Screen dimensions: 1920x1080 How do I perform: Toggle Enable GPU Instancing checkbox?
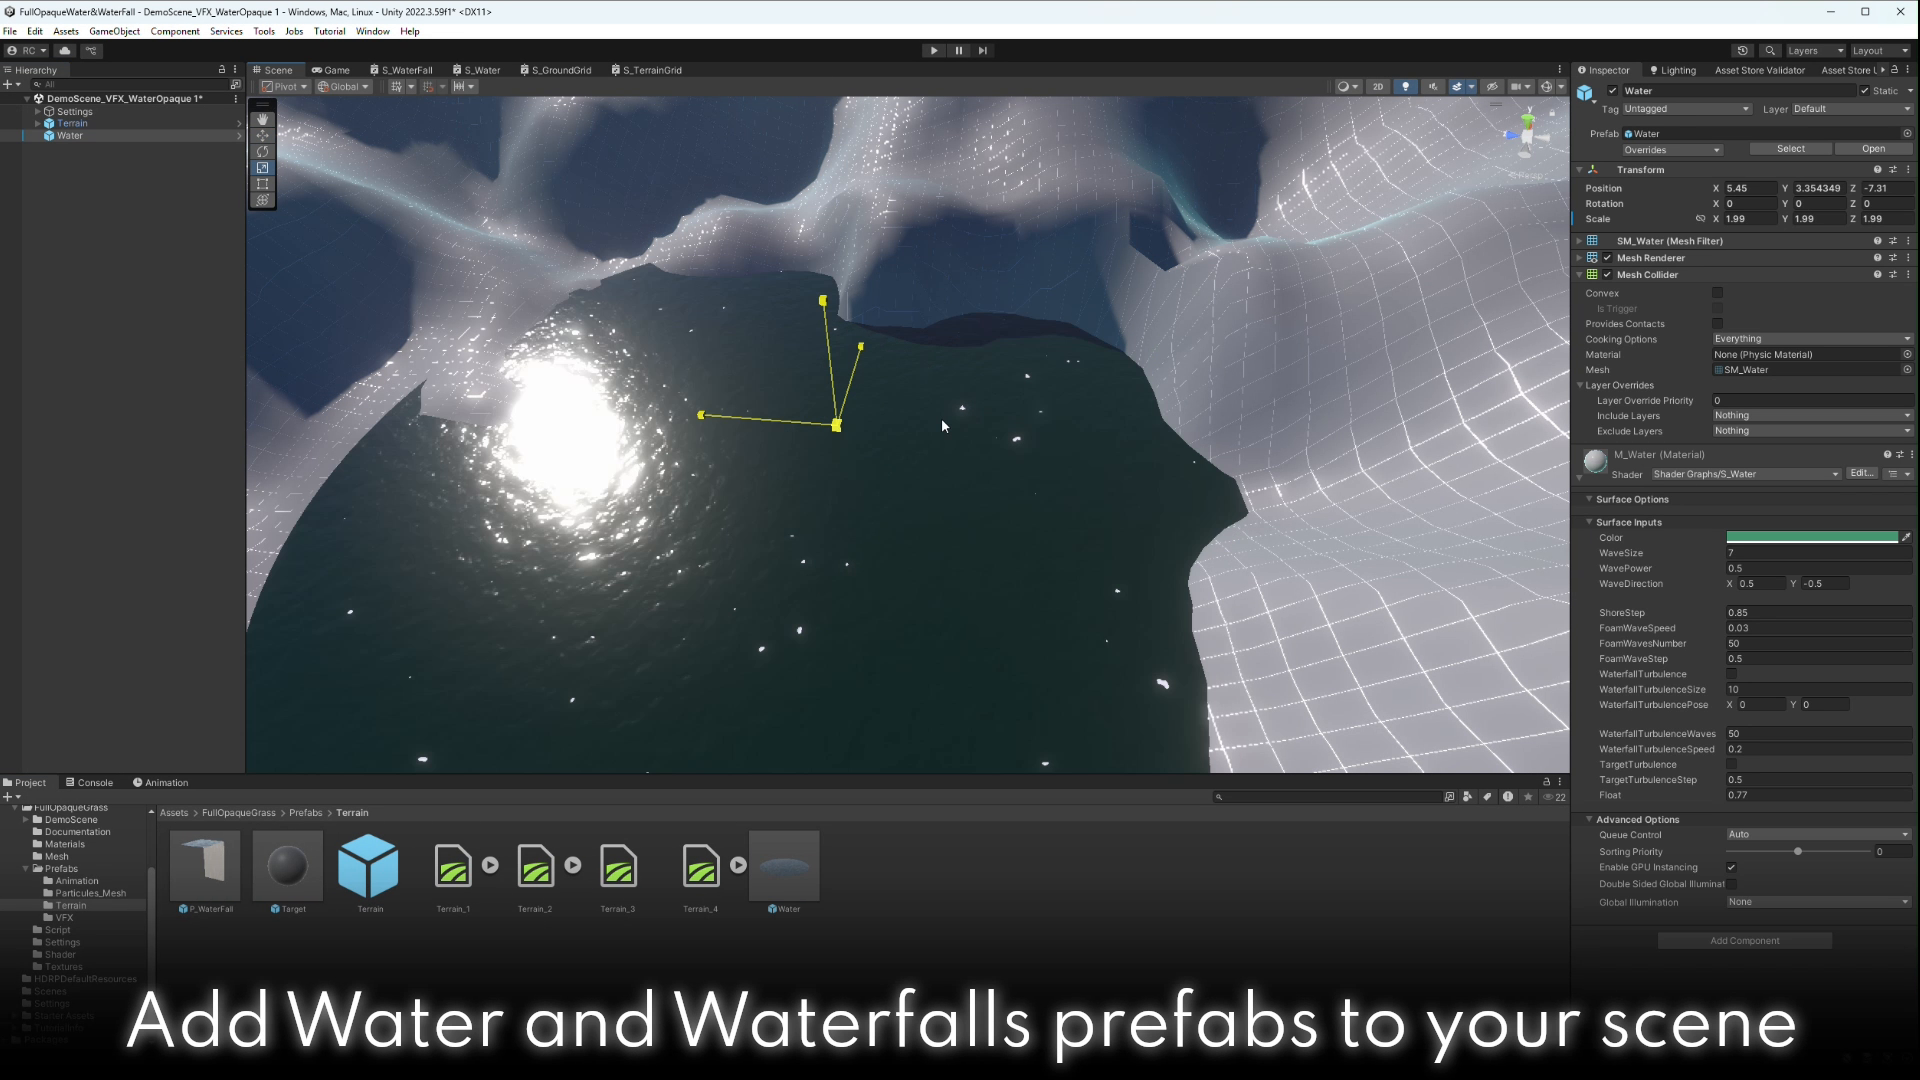coord(1732,868)
